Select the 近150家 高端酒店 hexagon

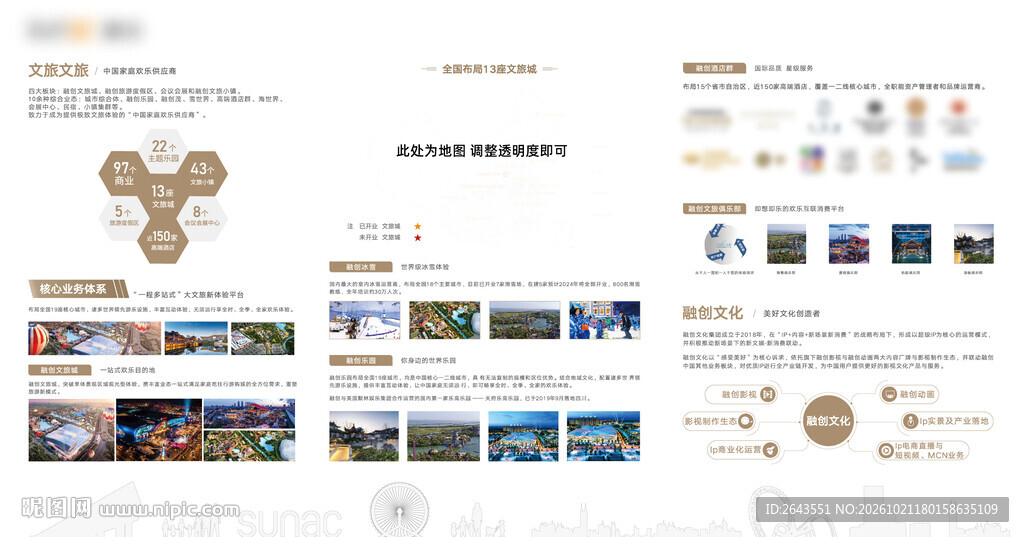point(163,240)
